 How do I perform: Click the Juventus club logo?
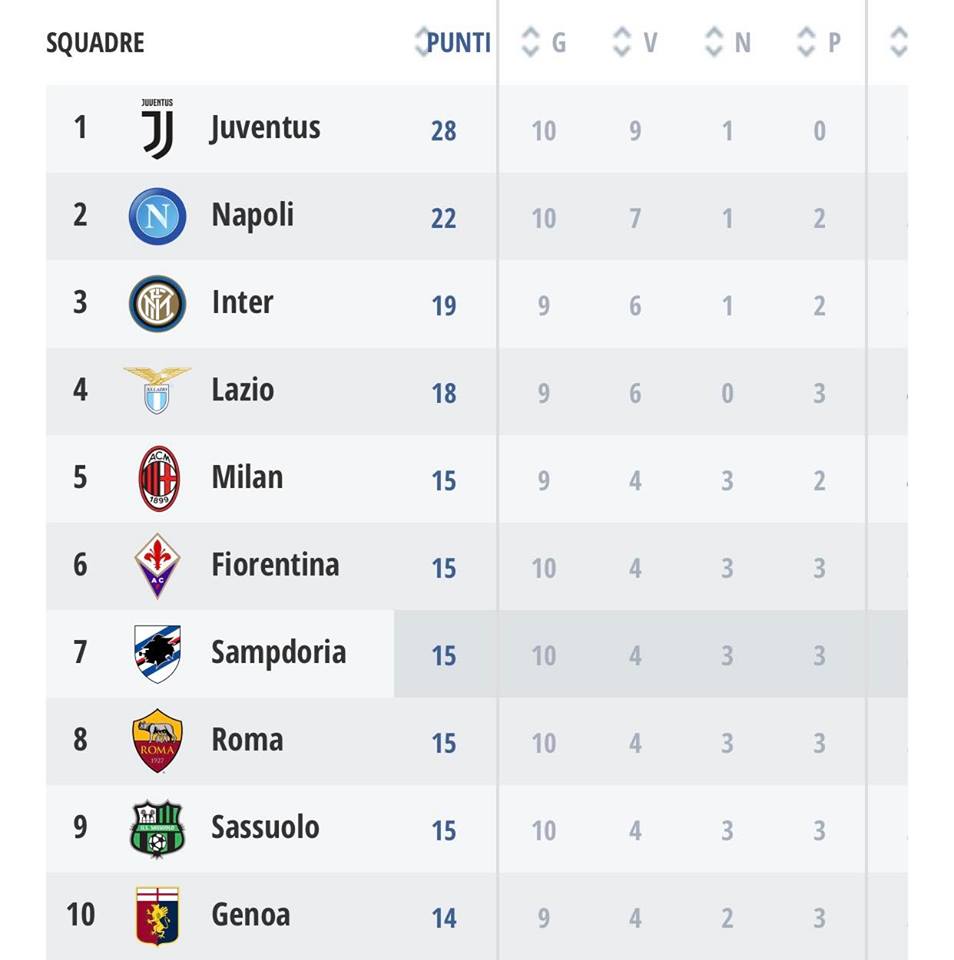tap(157, 129)
